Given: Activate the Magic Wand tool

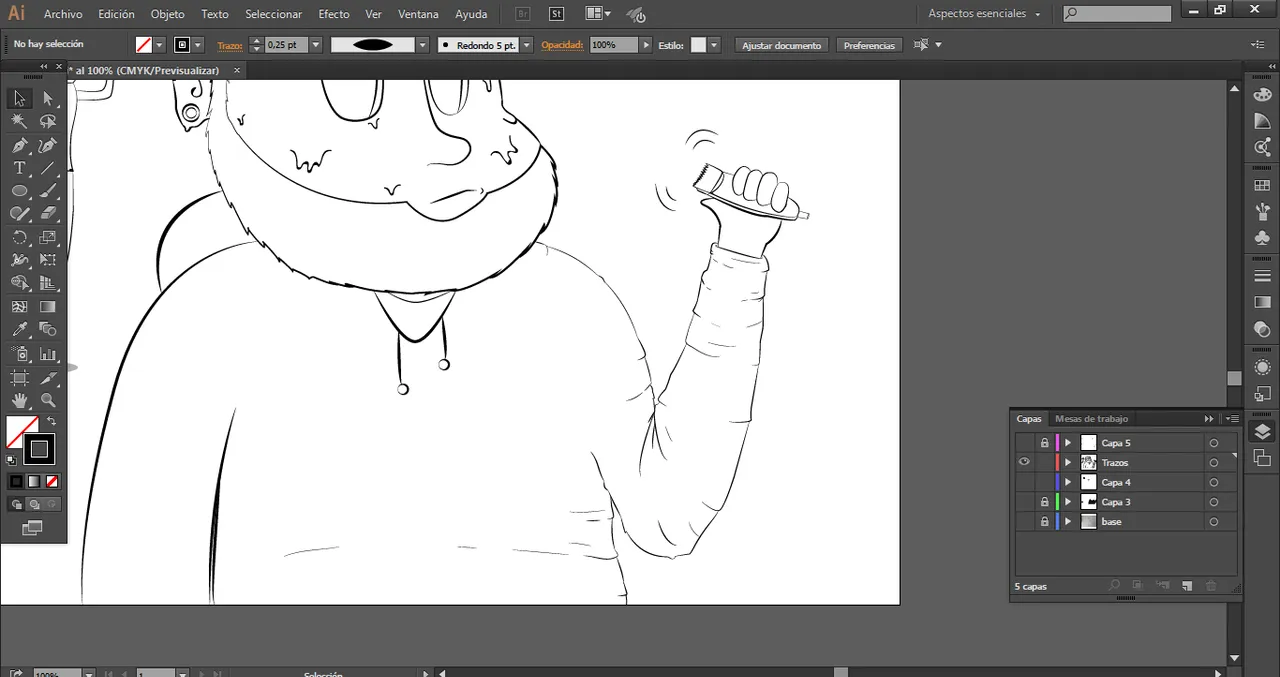Looking at the screenshot, I should [x=19, y=121].
